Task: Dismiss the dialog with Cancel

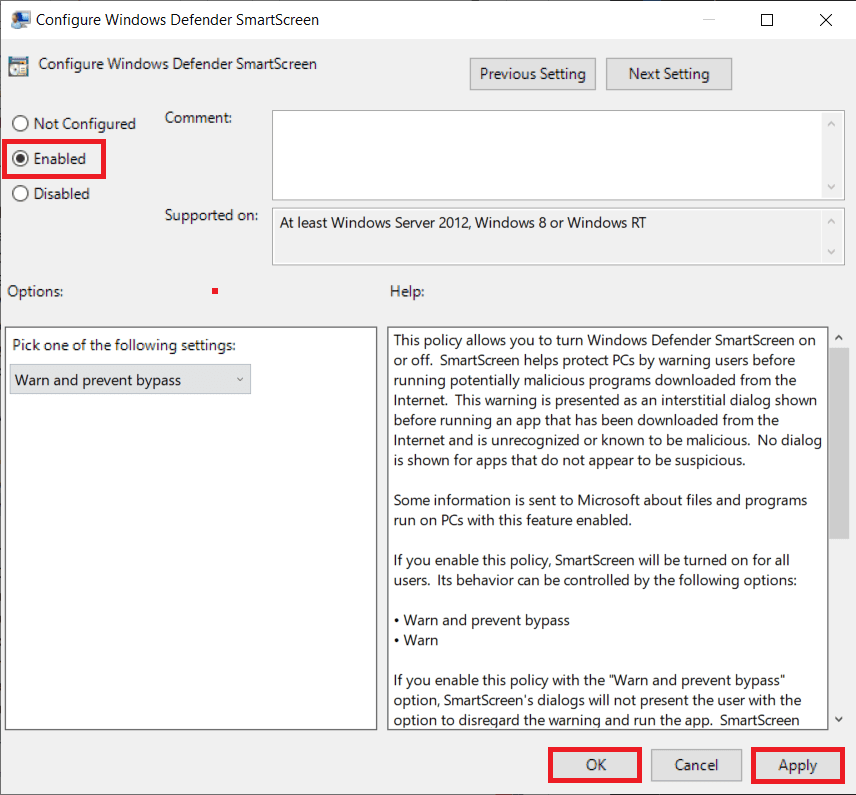Action: click(x=696, y=764)
